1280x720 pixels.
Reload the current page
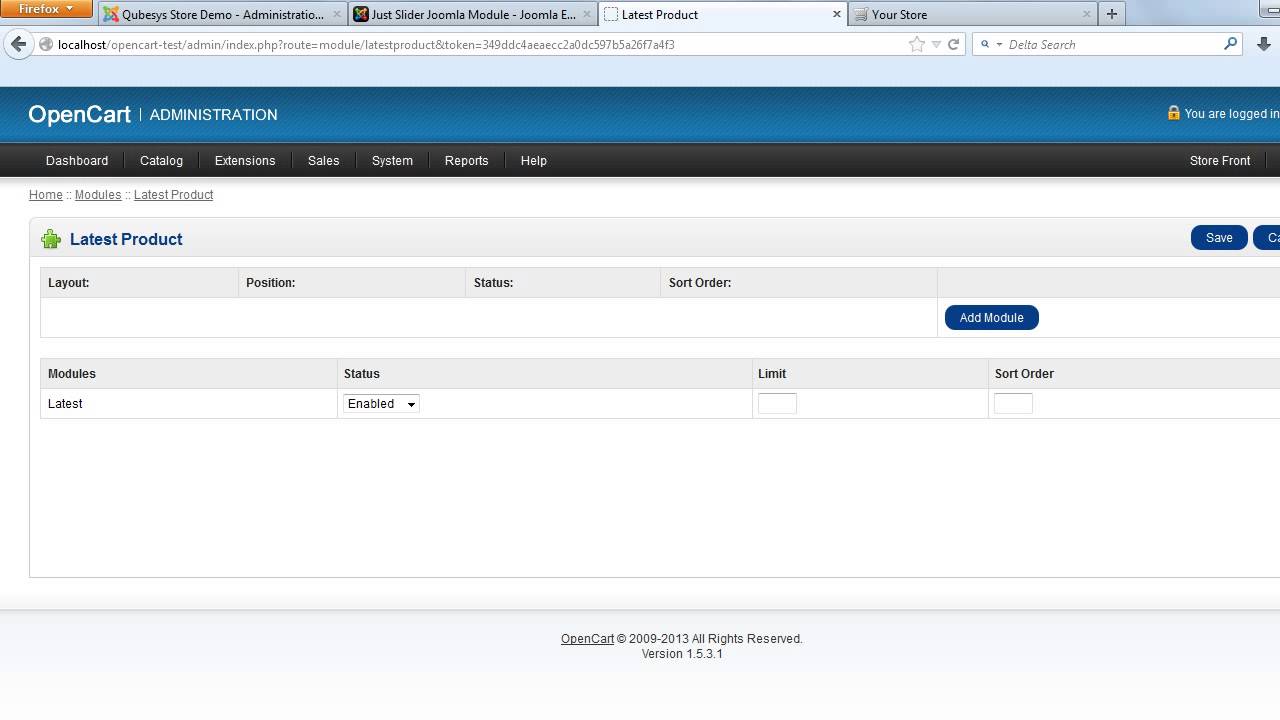point(953,44)
